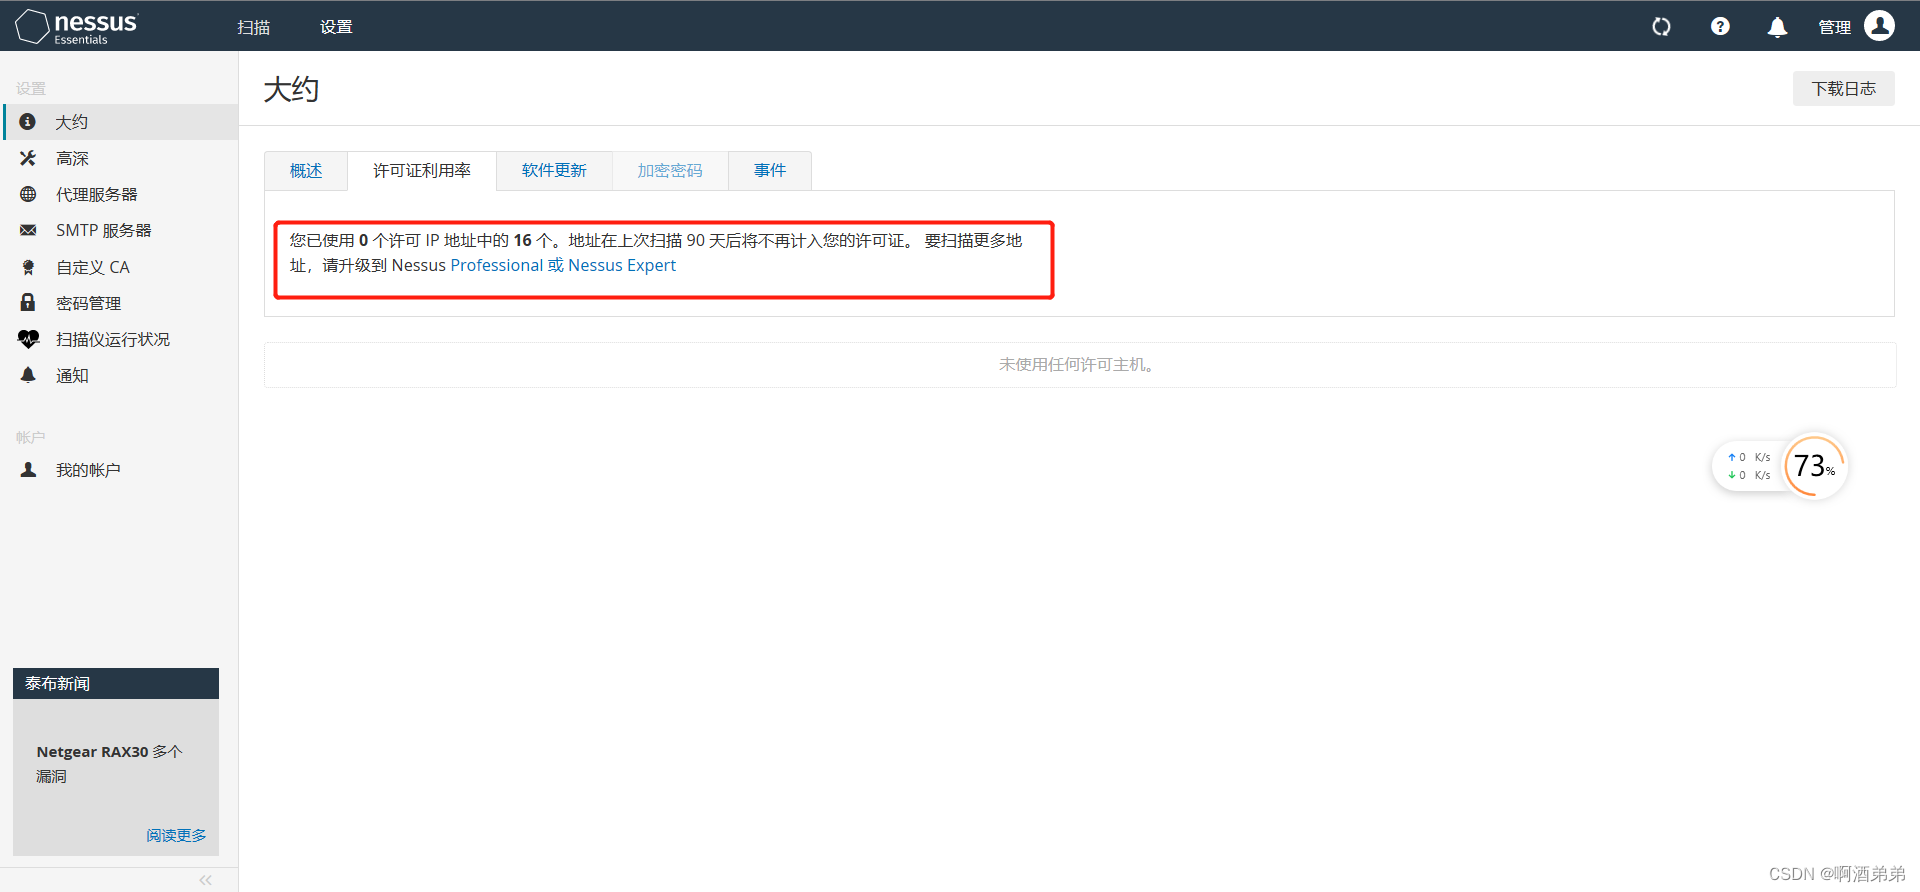Select the SMTP 服务器 envelope icon
This screenshot has width=1920, height=892.
28,230
